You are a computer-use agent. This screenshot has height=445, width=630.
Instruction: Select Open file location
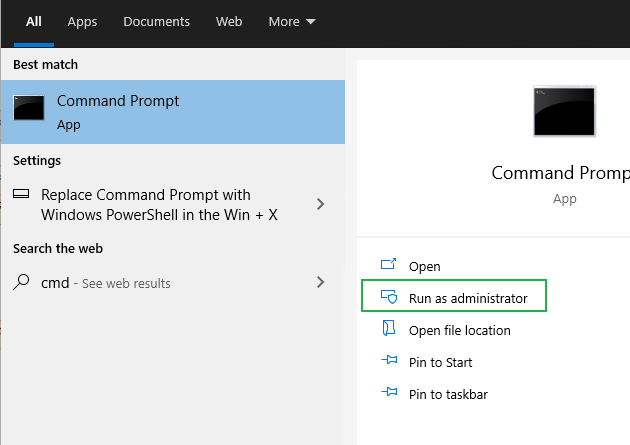pyautogui.click(x=459, y=330)
